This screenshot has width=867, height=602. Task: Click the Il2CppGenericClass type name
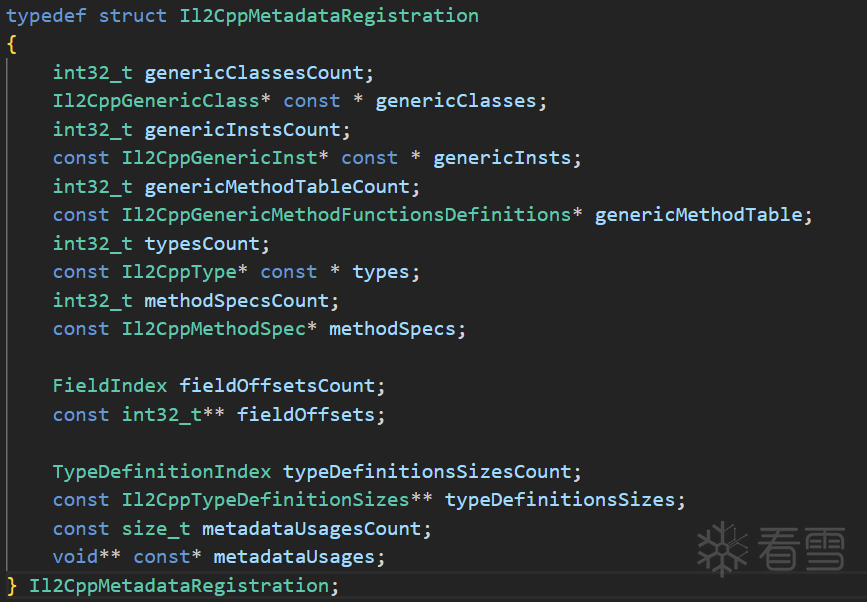155,101
